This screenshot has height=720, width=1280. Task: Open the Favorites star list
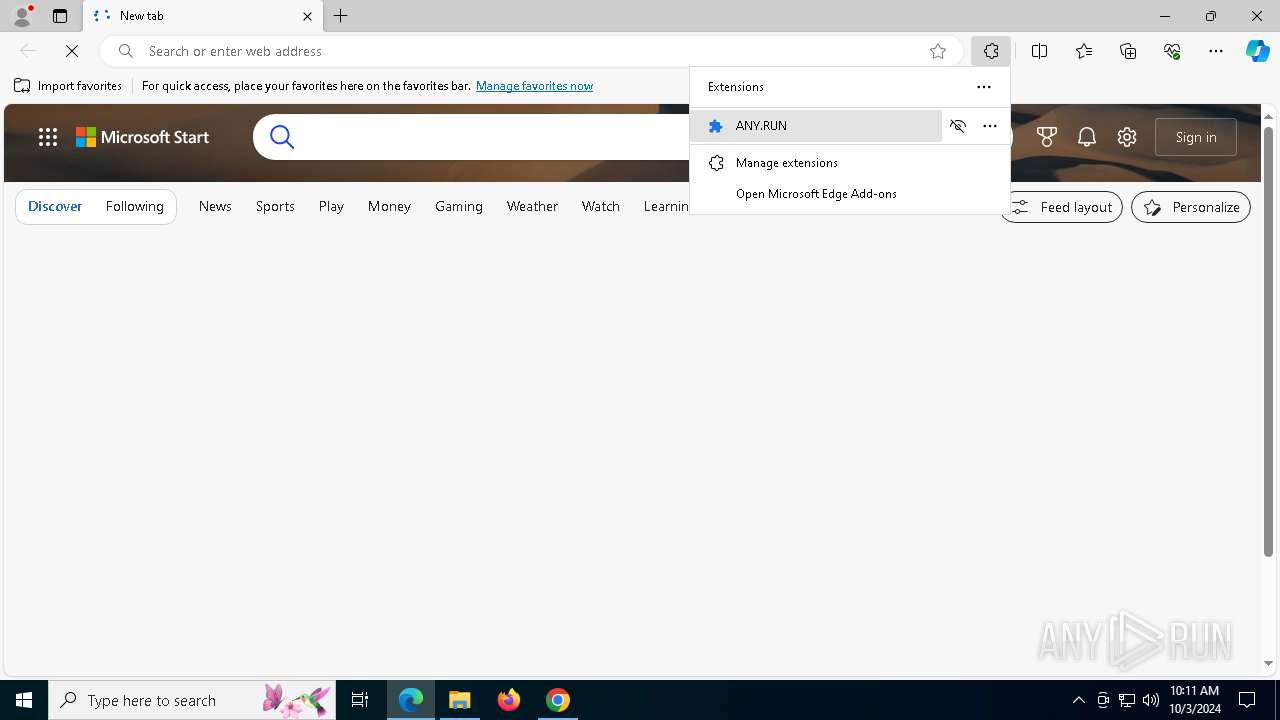[1084, 51]
